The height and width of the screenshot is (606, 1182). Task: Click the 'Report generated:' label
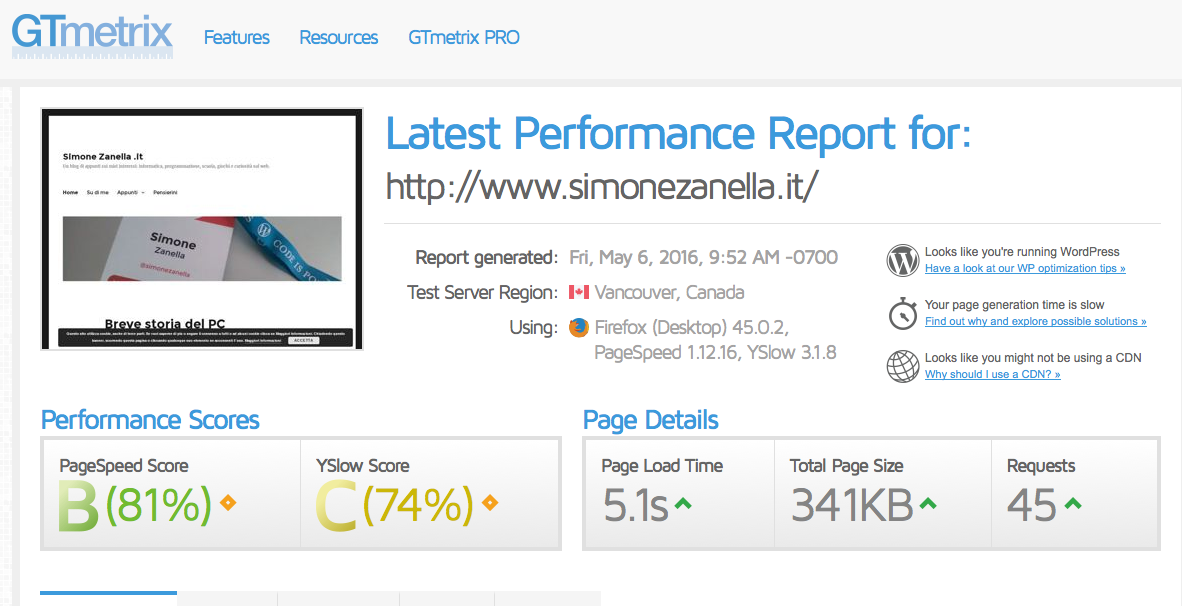point(487,258)
